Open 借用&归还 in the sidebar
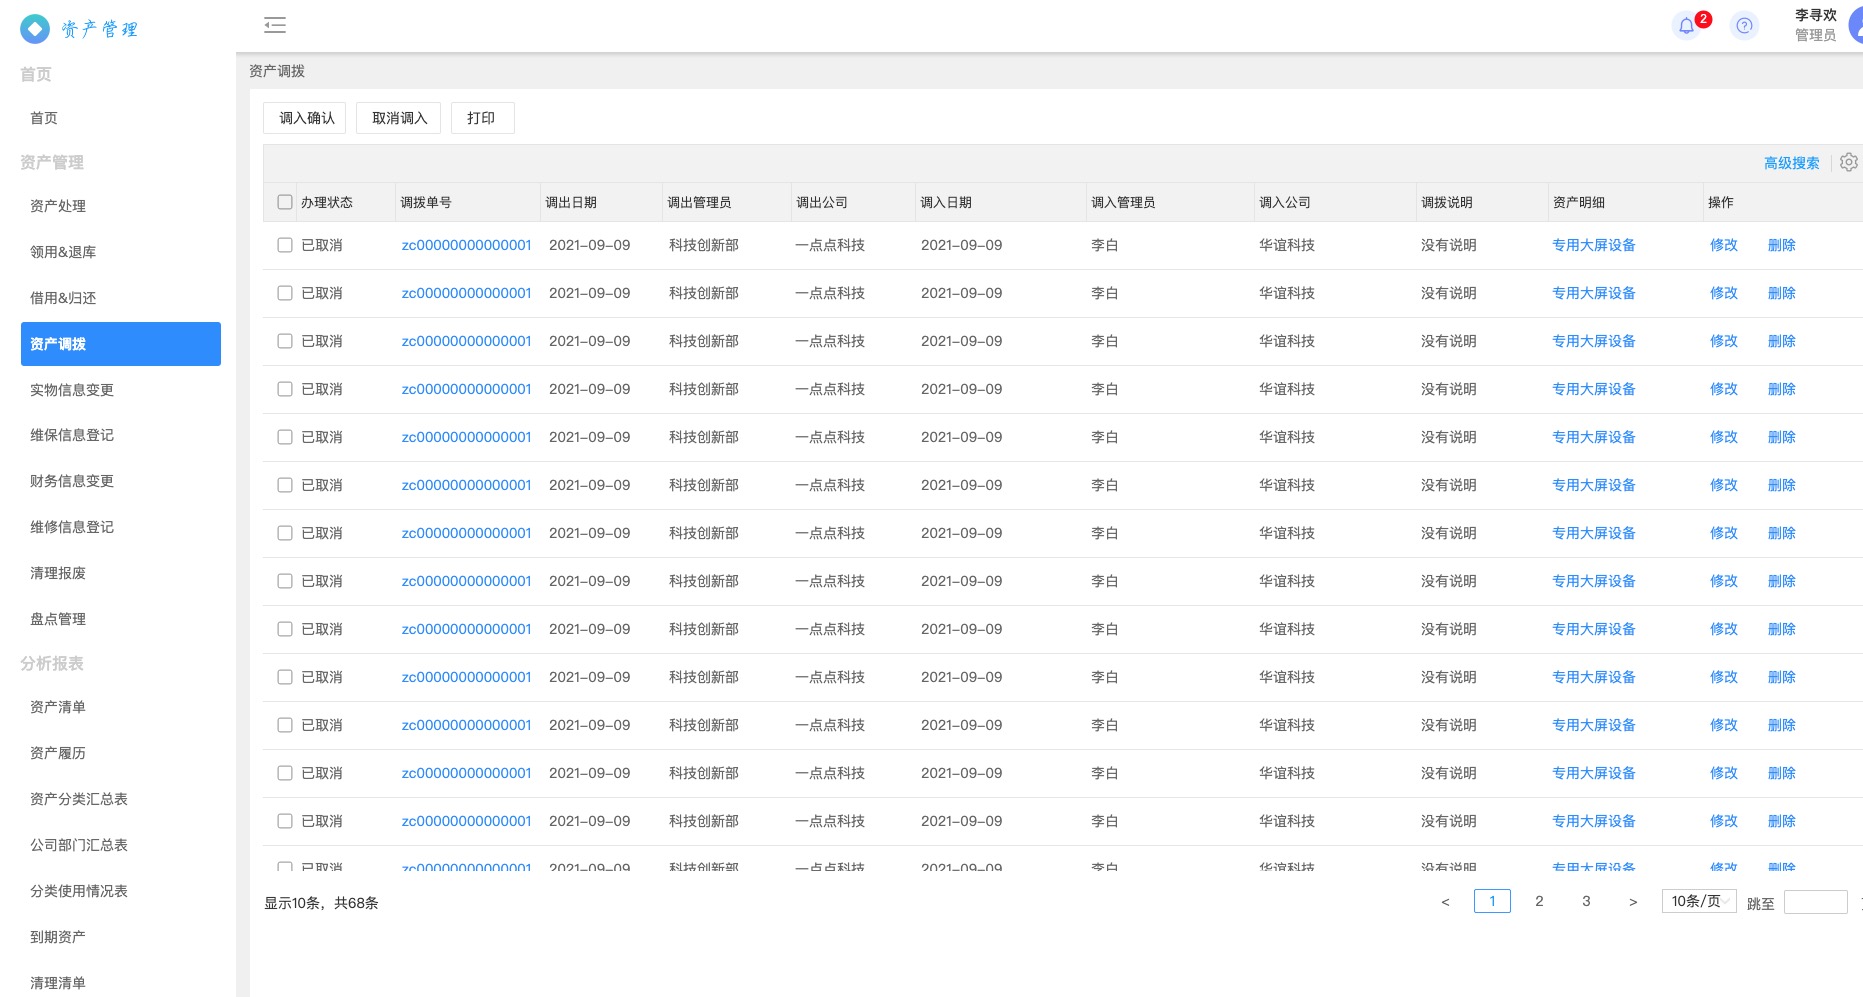Viewport: 1863px width, 997px height. [63, 298]
